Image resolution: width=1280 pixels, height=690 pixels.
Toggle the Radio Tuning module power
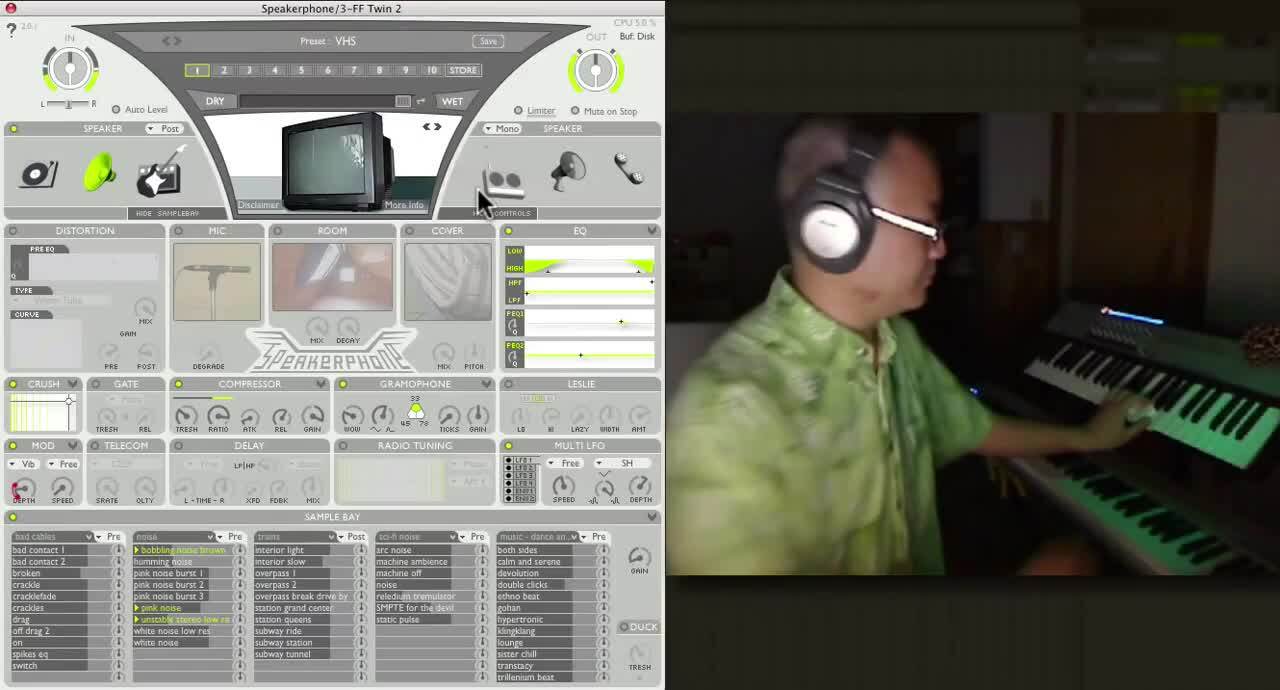(x=343, y=446)
